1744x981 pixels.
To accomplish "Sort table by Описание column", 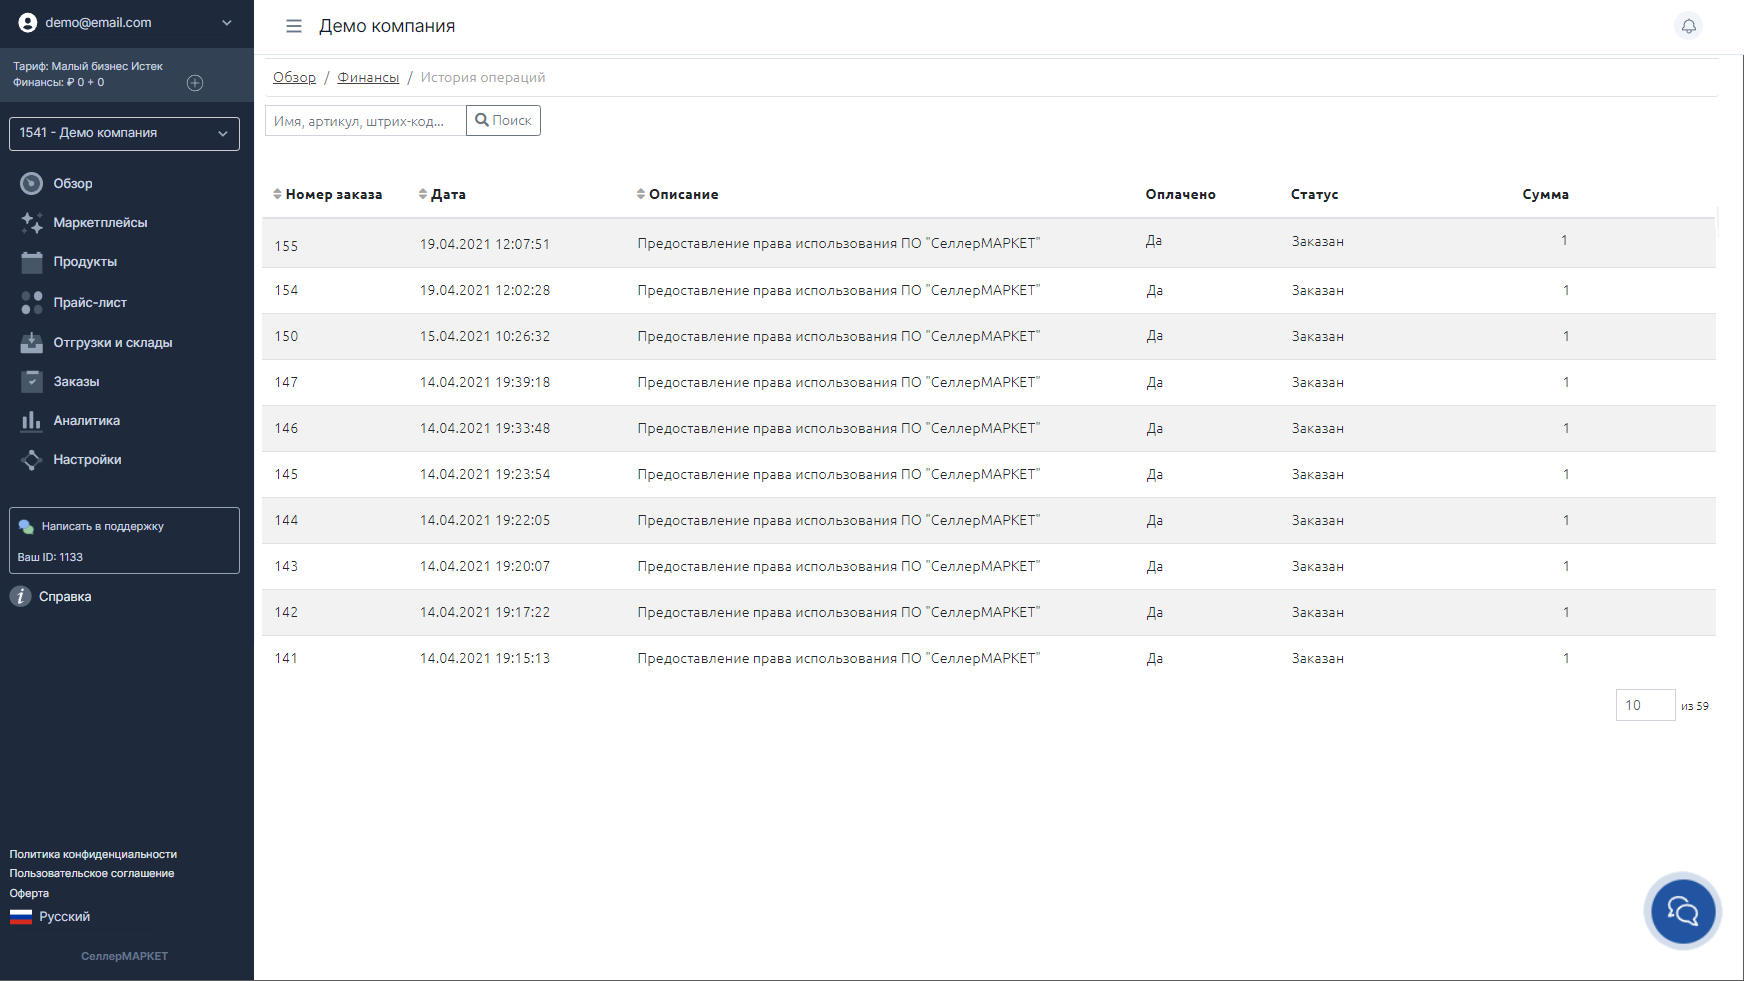I will (678, 194).
